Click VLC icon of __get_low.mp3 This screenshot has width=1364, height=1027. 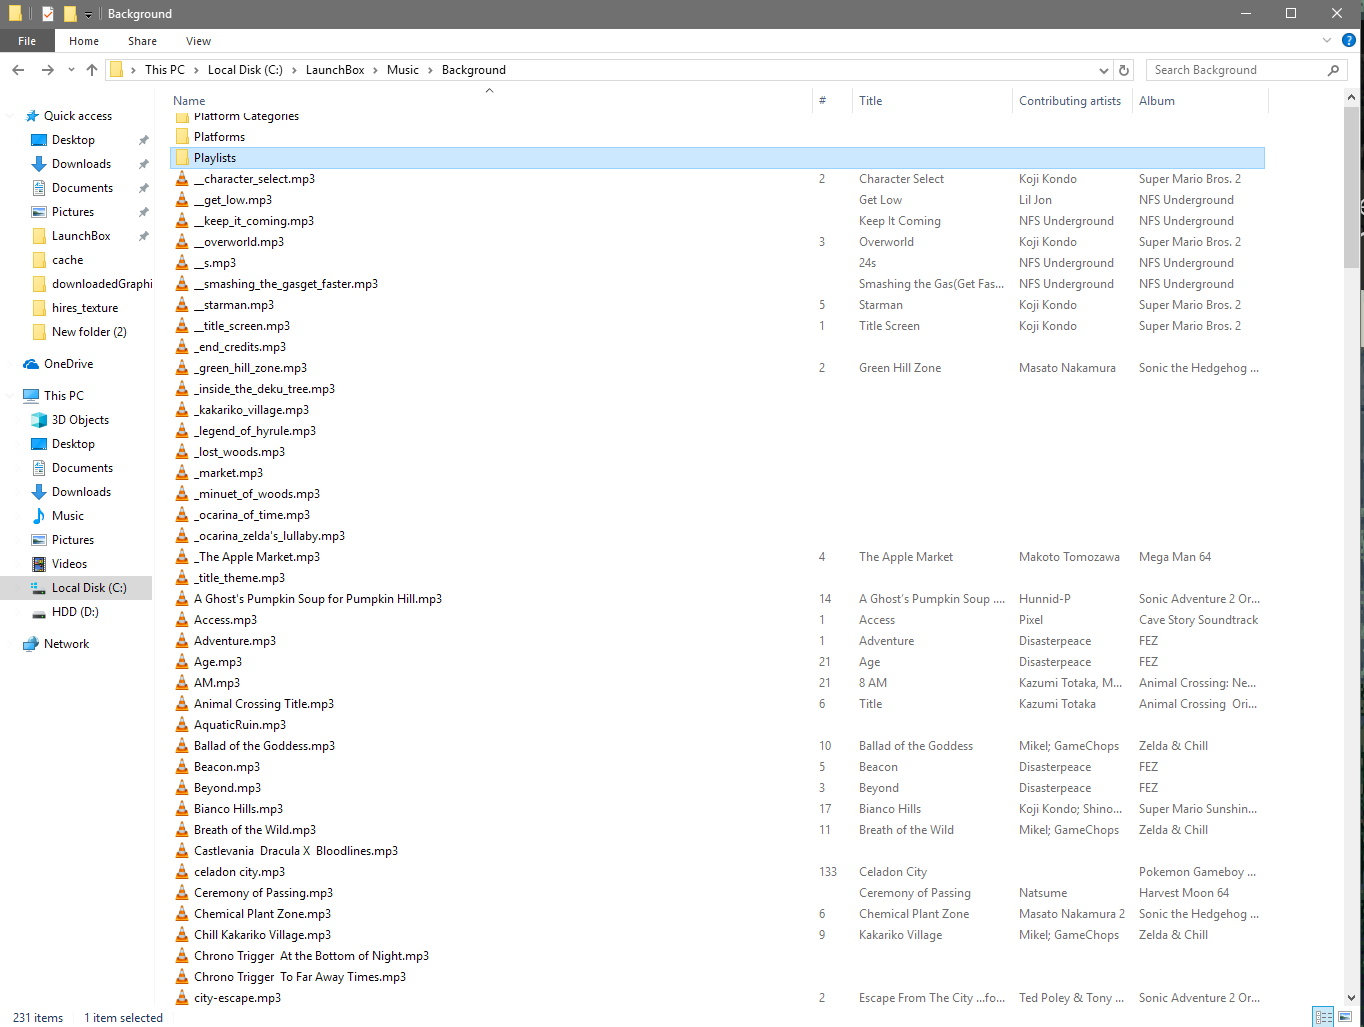click(182, 200)
